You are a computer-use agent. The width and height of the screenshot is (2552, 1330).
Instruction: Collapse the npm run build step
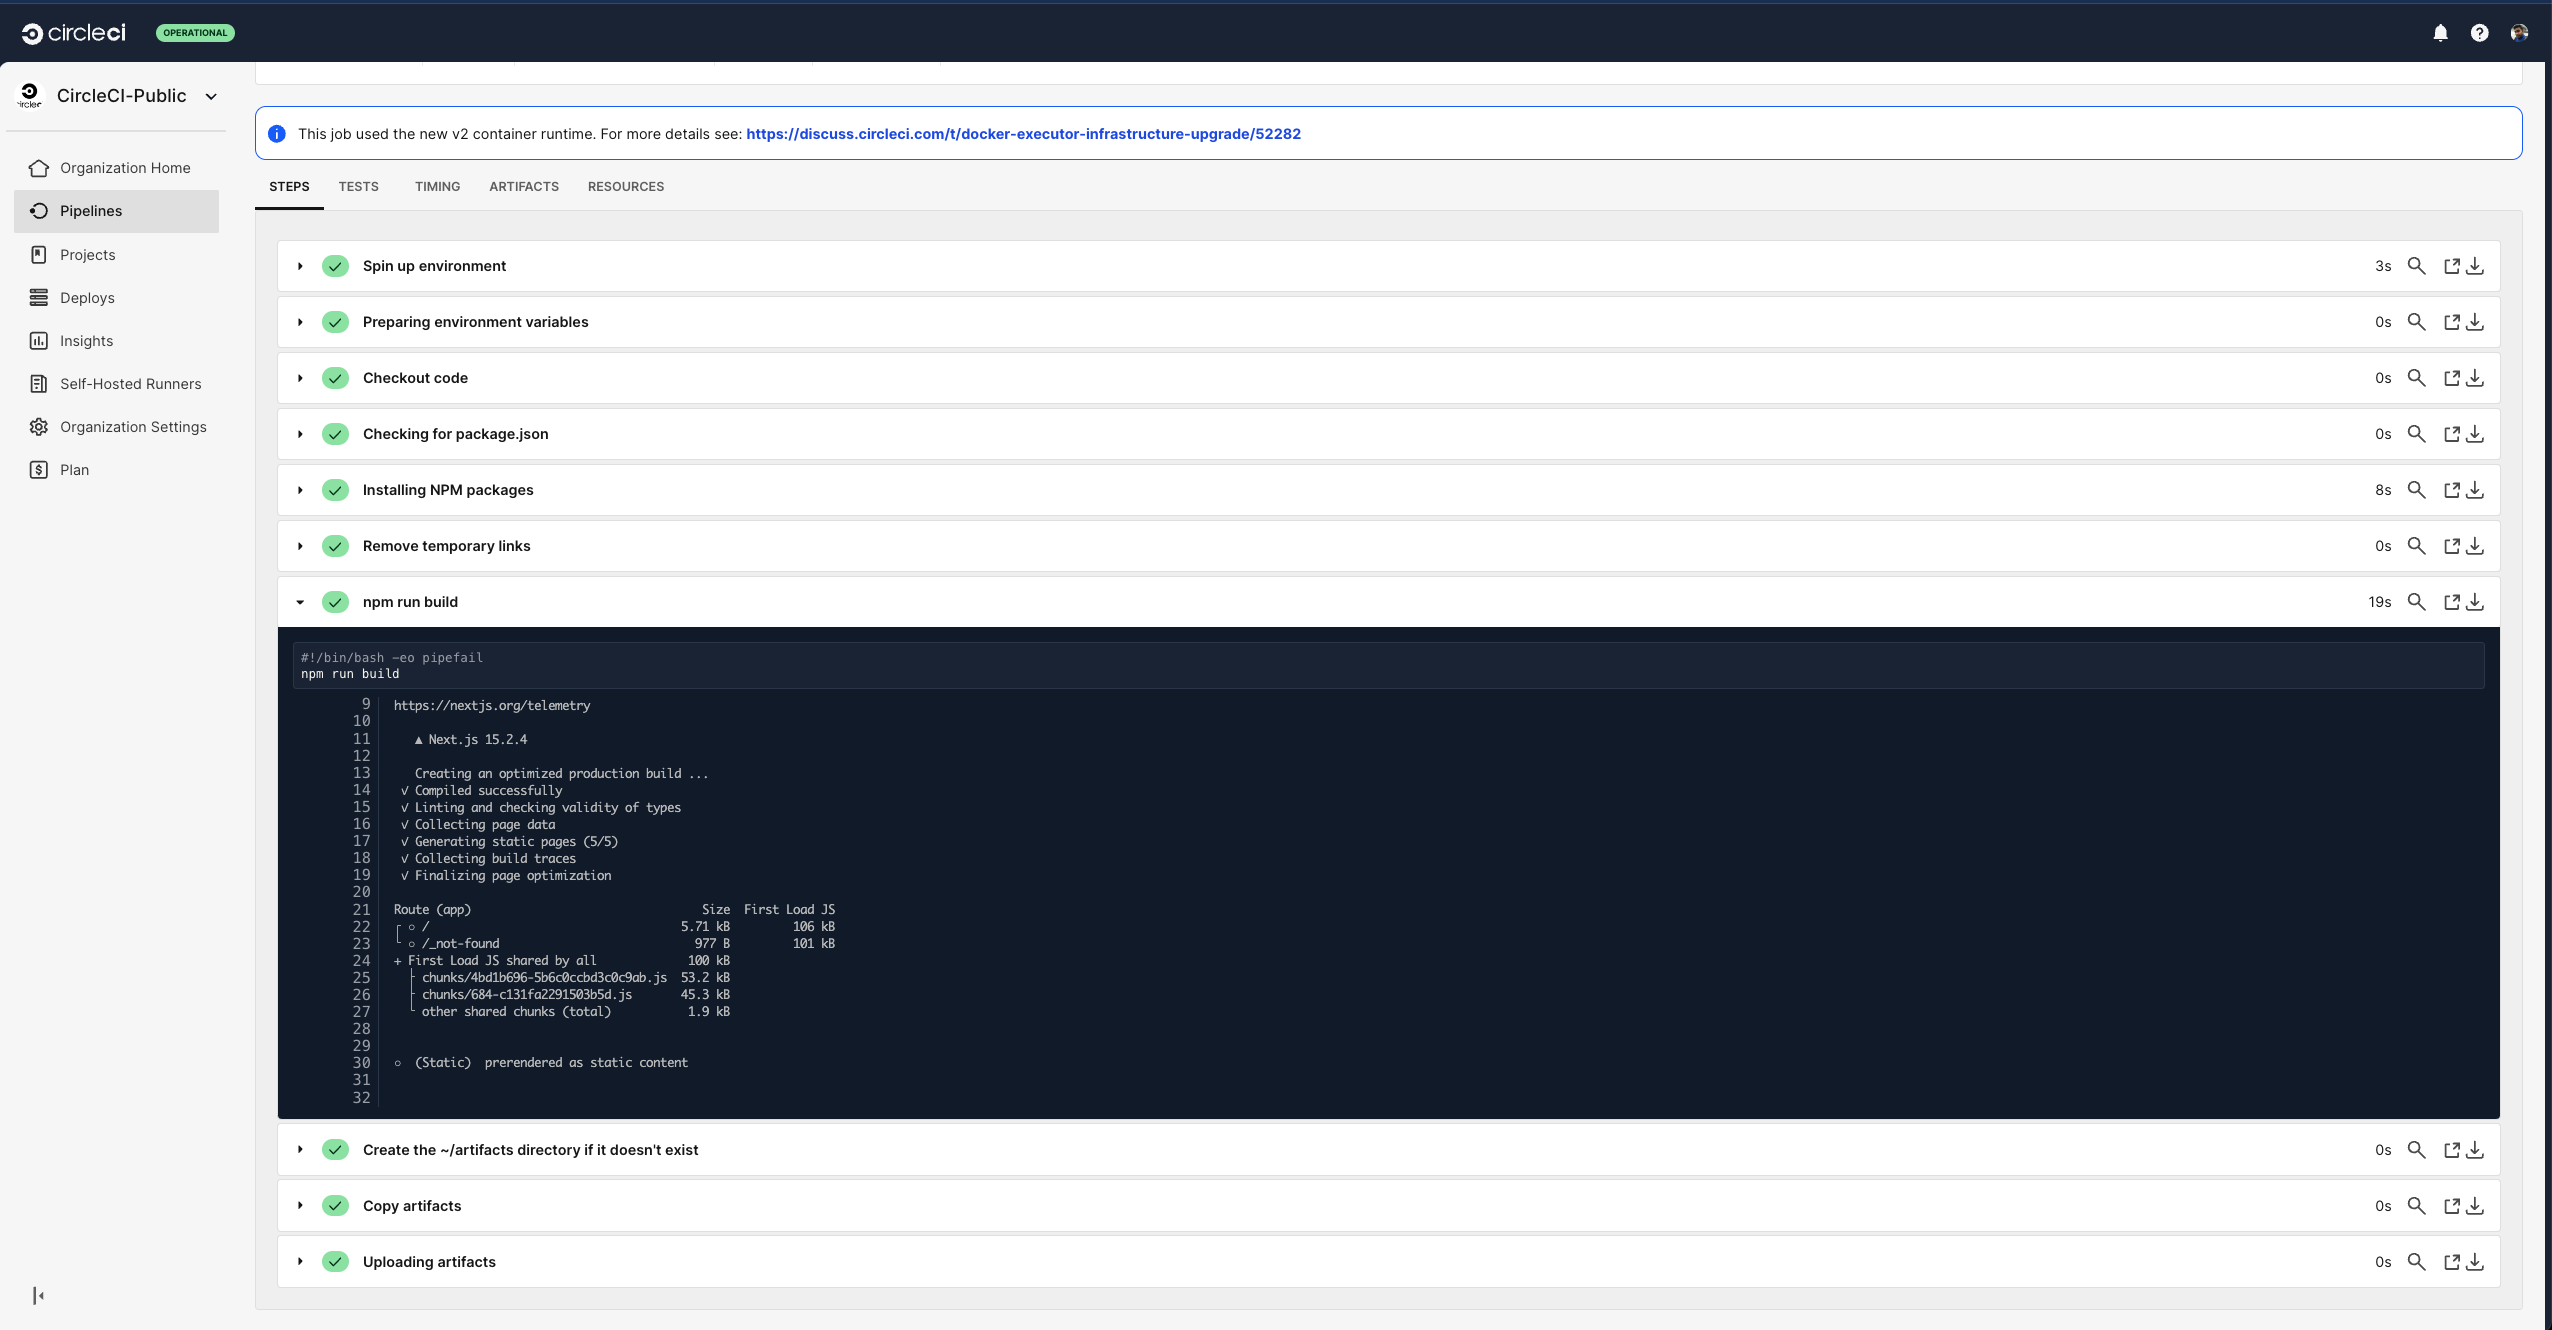(x=300, y=602)
